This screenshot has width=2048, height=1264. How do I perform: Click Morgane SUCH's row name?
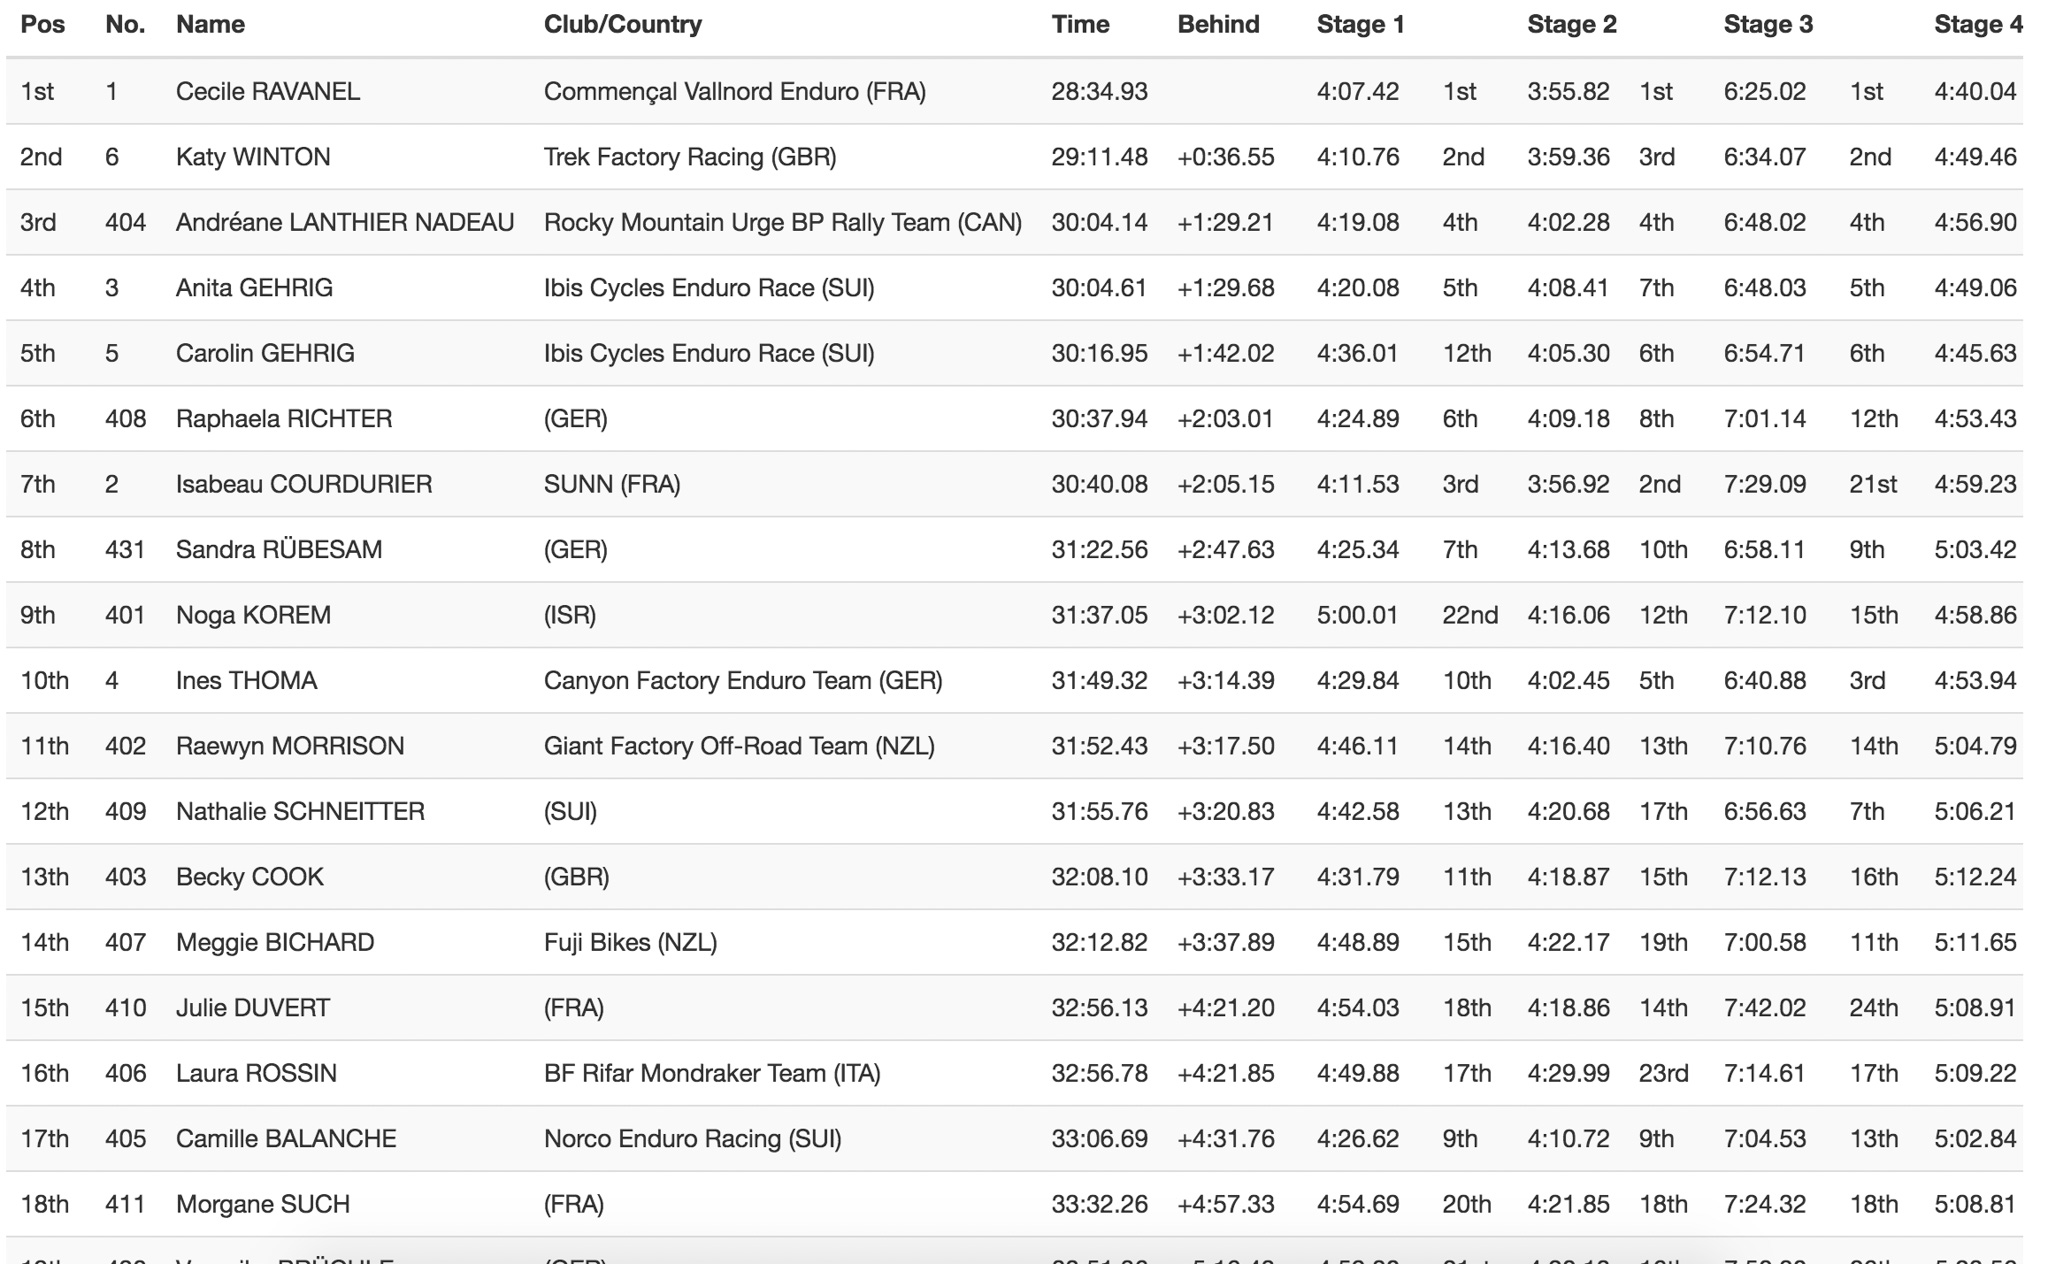click(263, 1204)
